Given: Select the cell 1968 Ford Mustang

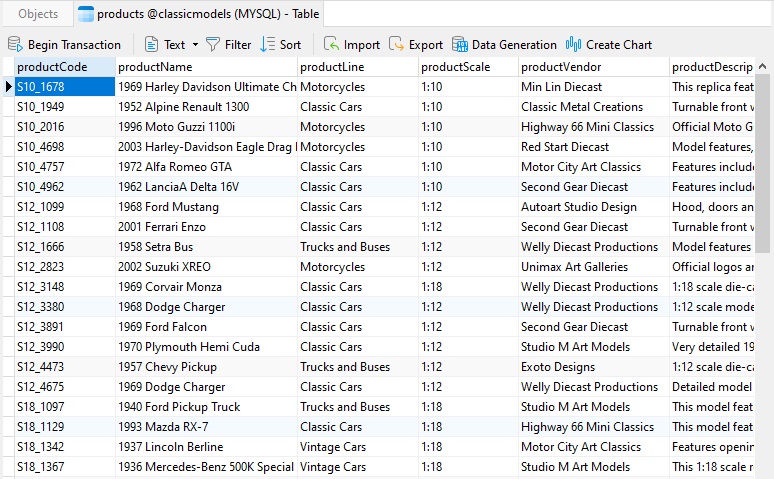Looking at the screenshot, I should tap(206, 207).
